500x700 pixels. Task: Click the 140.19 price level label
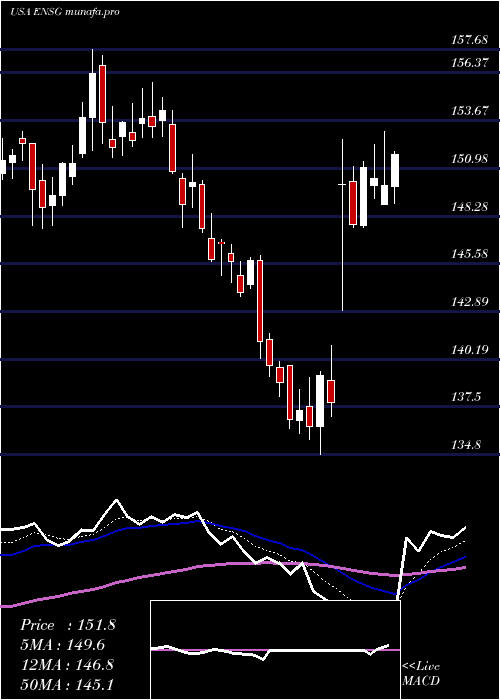click(469, 350)
